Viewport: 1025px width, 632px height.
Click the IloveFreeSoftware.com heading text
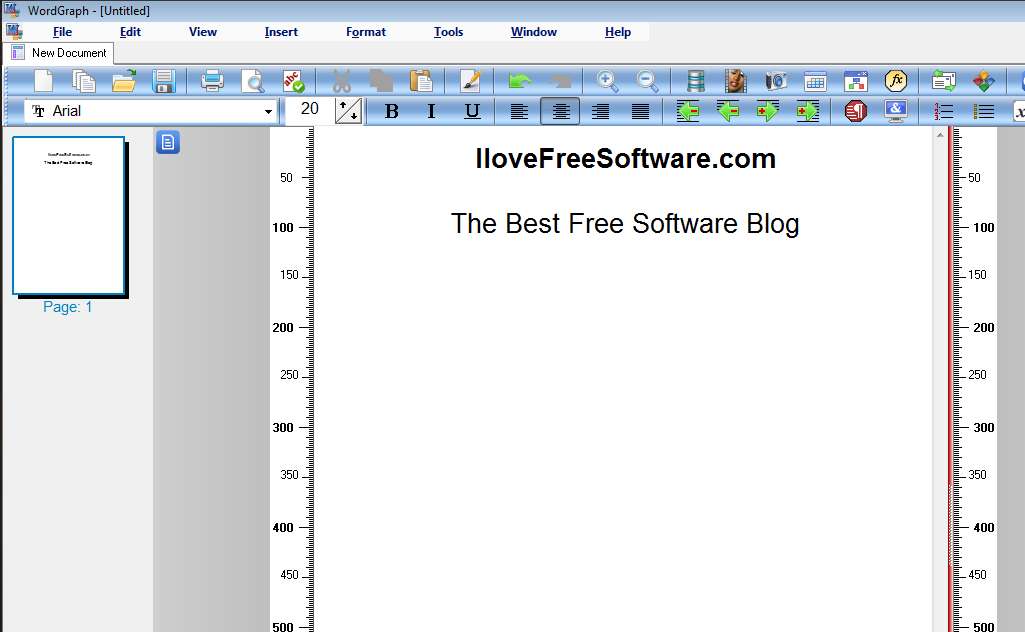(625, 159)
